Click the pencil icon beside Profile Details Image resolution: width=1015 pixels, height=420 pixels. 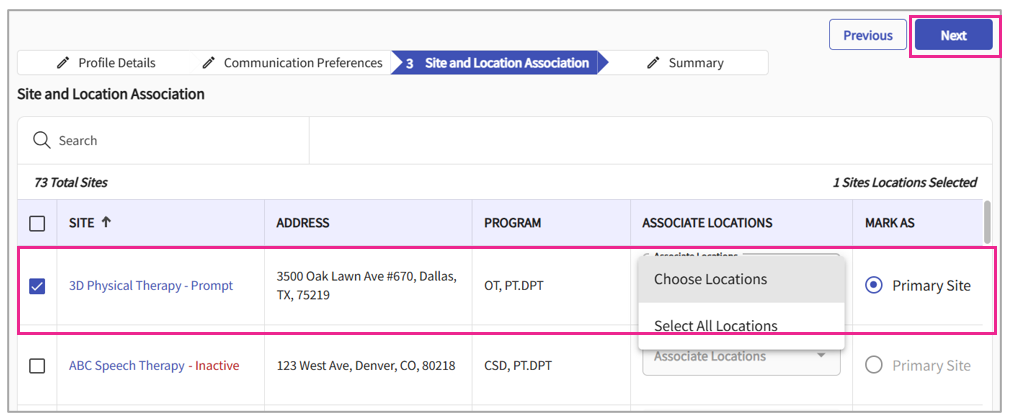[63, 63]
